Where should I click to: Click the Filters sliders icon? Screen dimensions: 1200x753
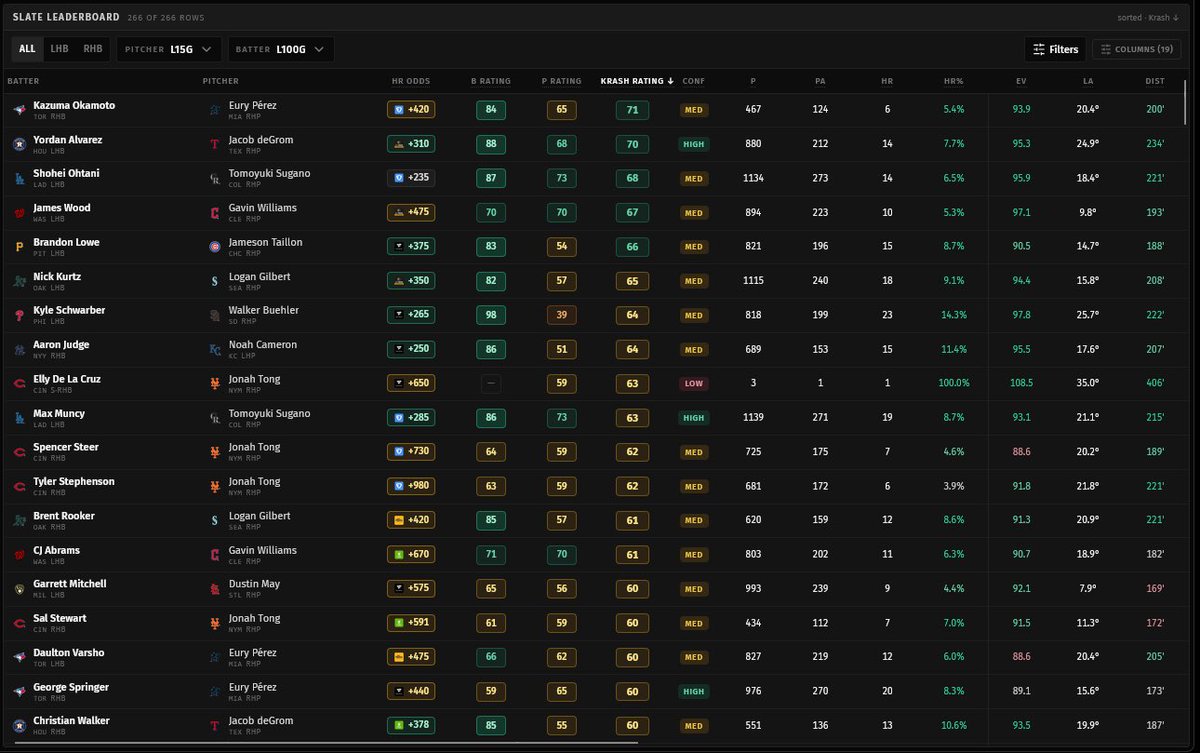1039,49
